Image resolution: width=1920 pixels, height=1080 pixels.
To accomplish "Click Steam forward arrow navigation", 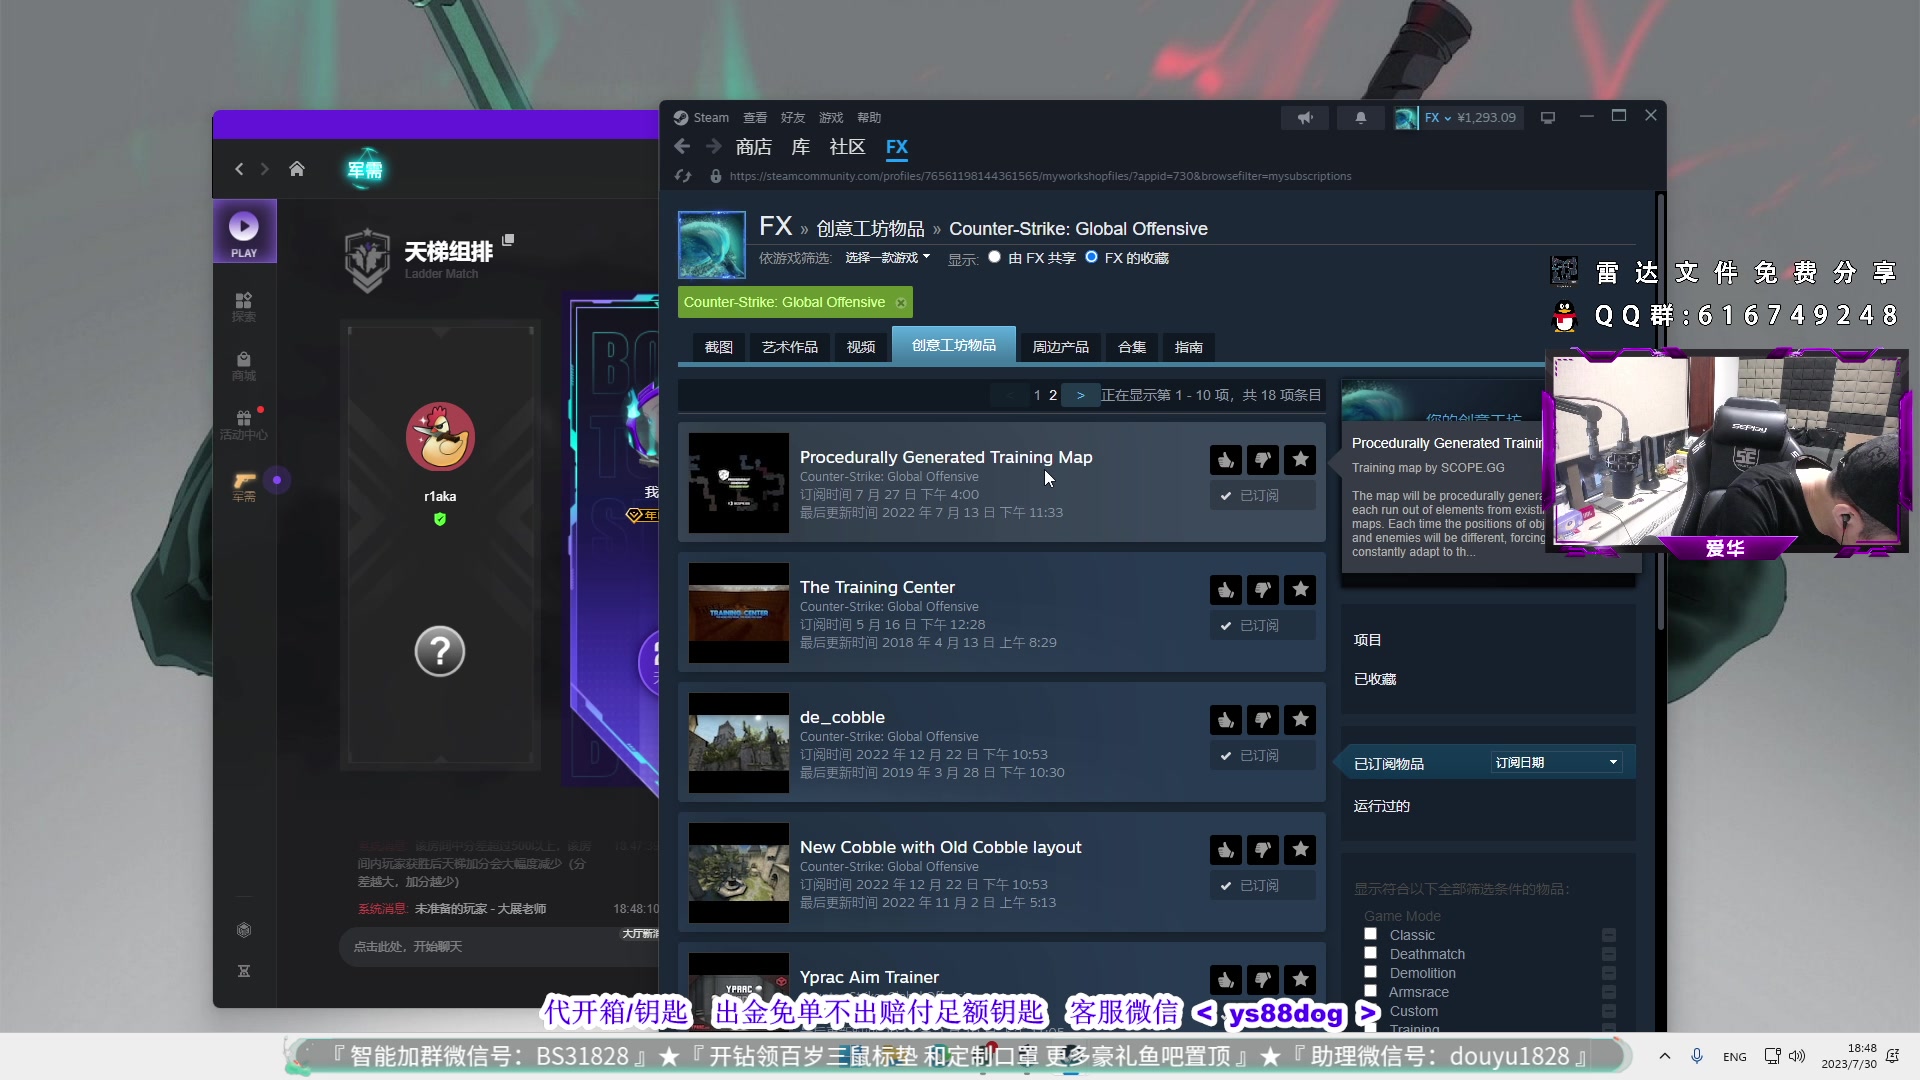I will point(713,147).
